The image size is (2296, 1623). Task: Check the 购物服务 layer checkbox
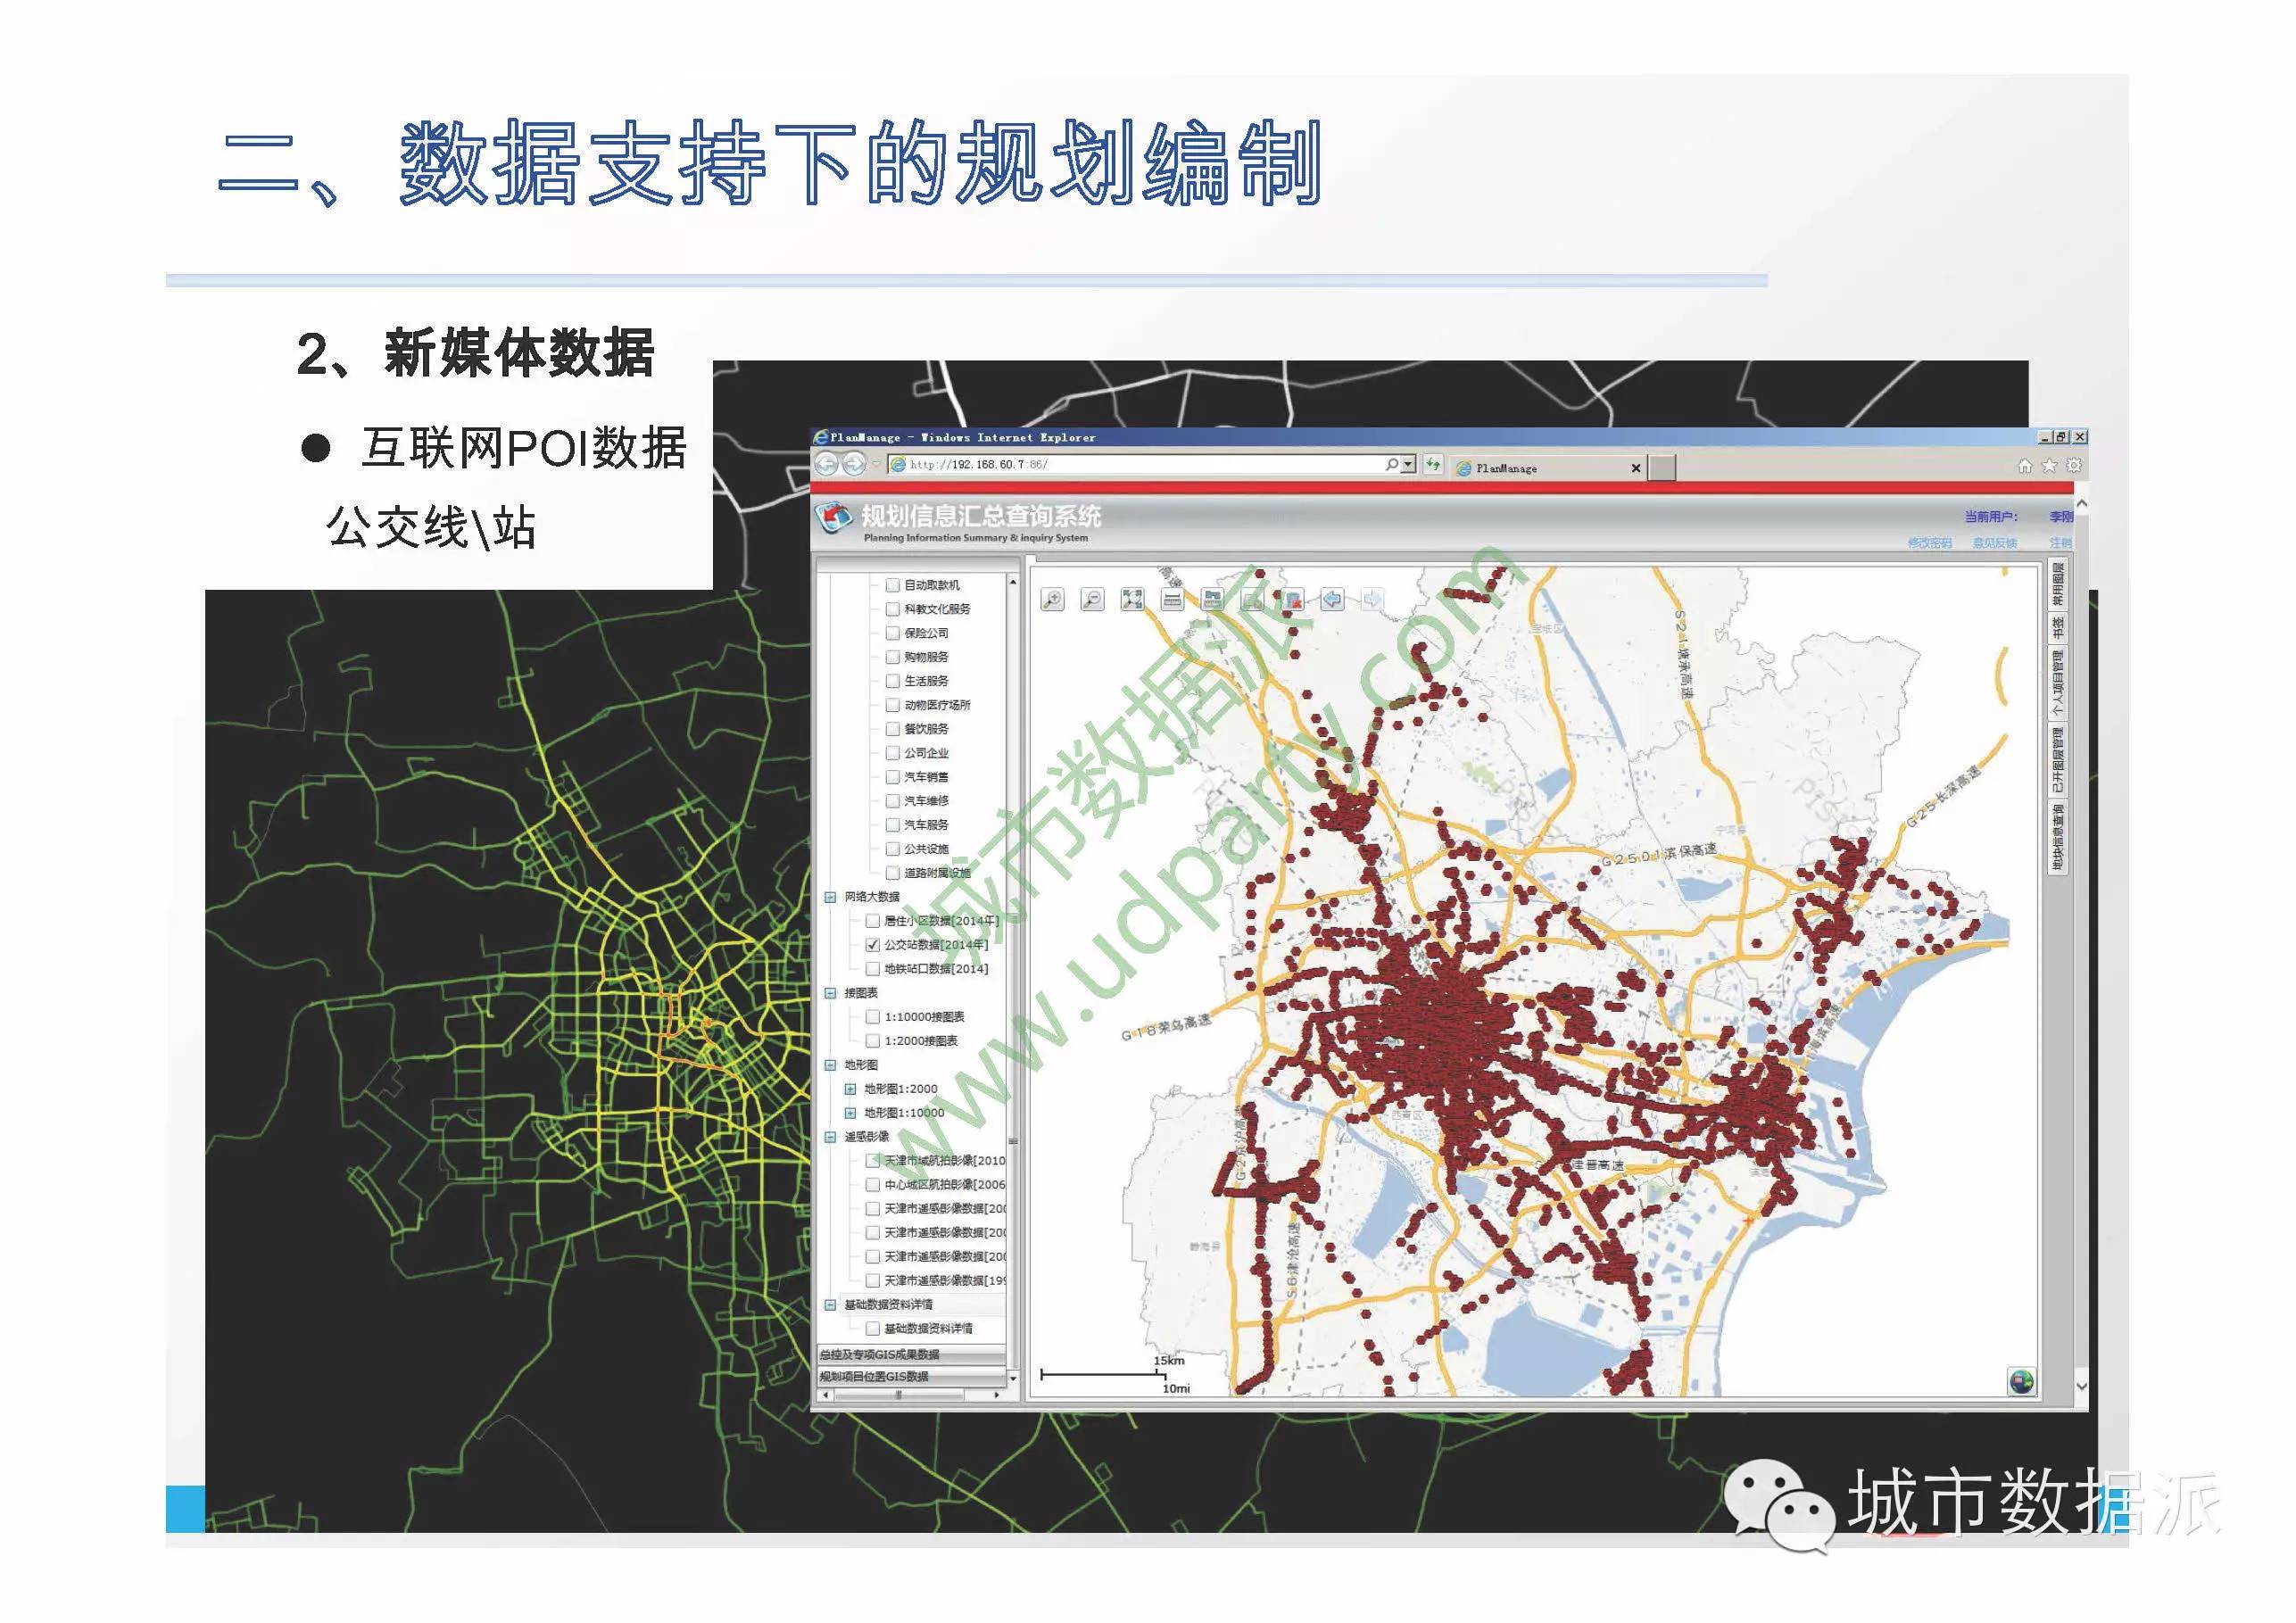pyautogui.click(x=892, y=657)
